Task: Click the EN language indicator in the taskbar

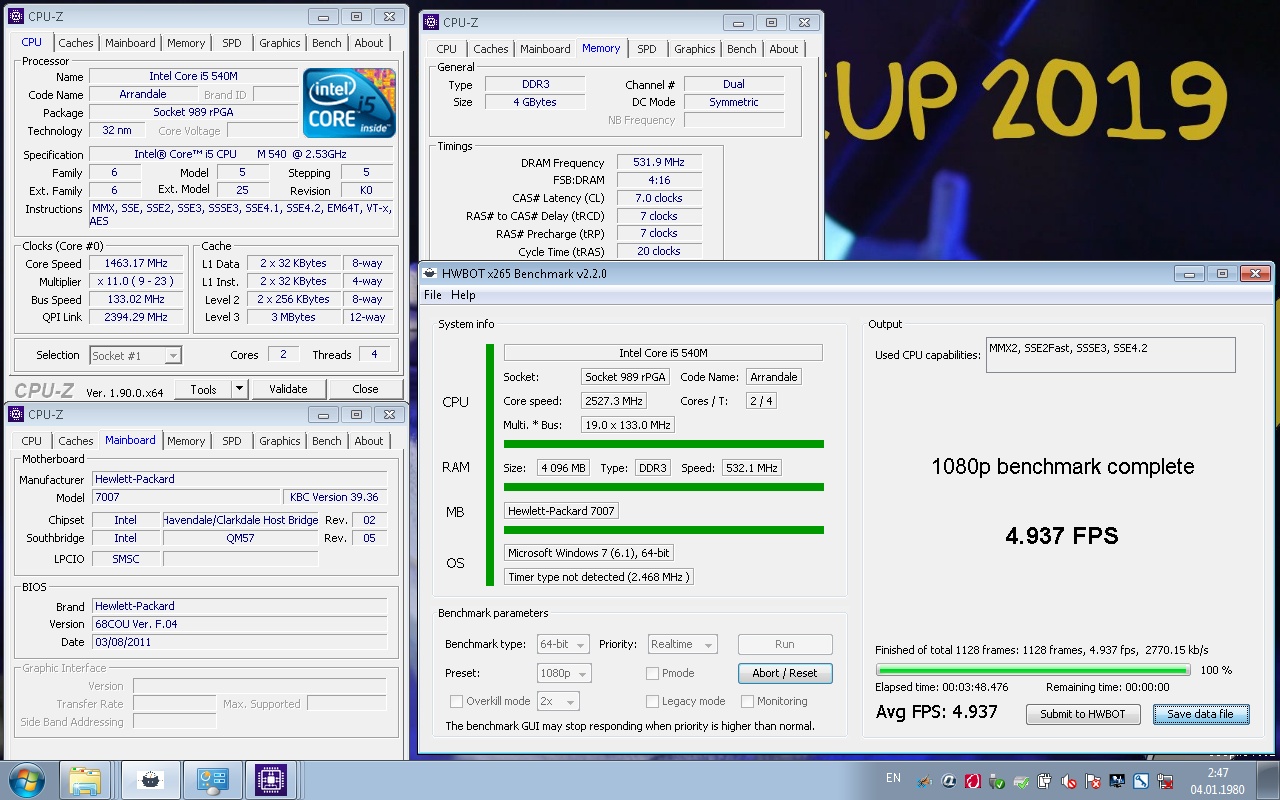Action: tap(893, 778)
